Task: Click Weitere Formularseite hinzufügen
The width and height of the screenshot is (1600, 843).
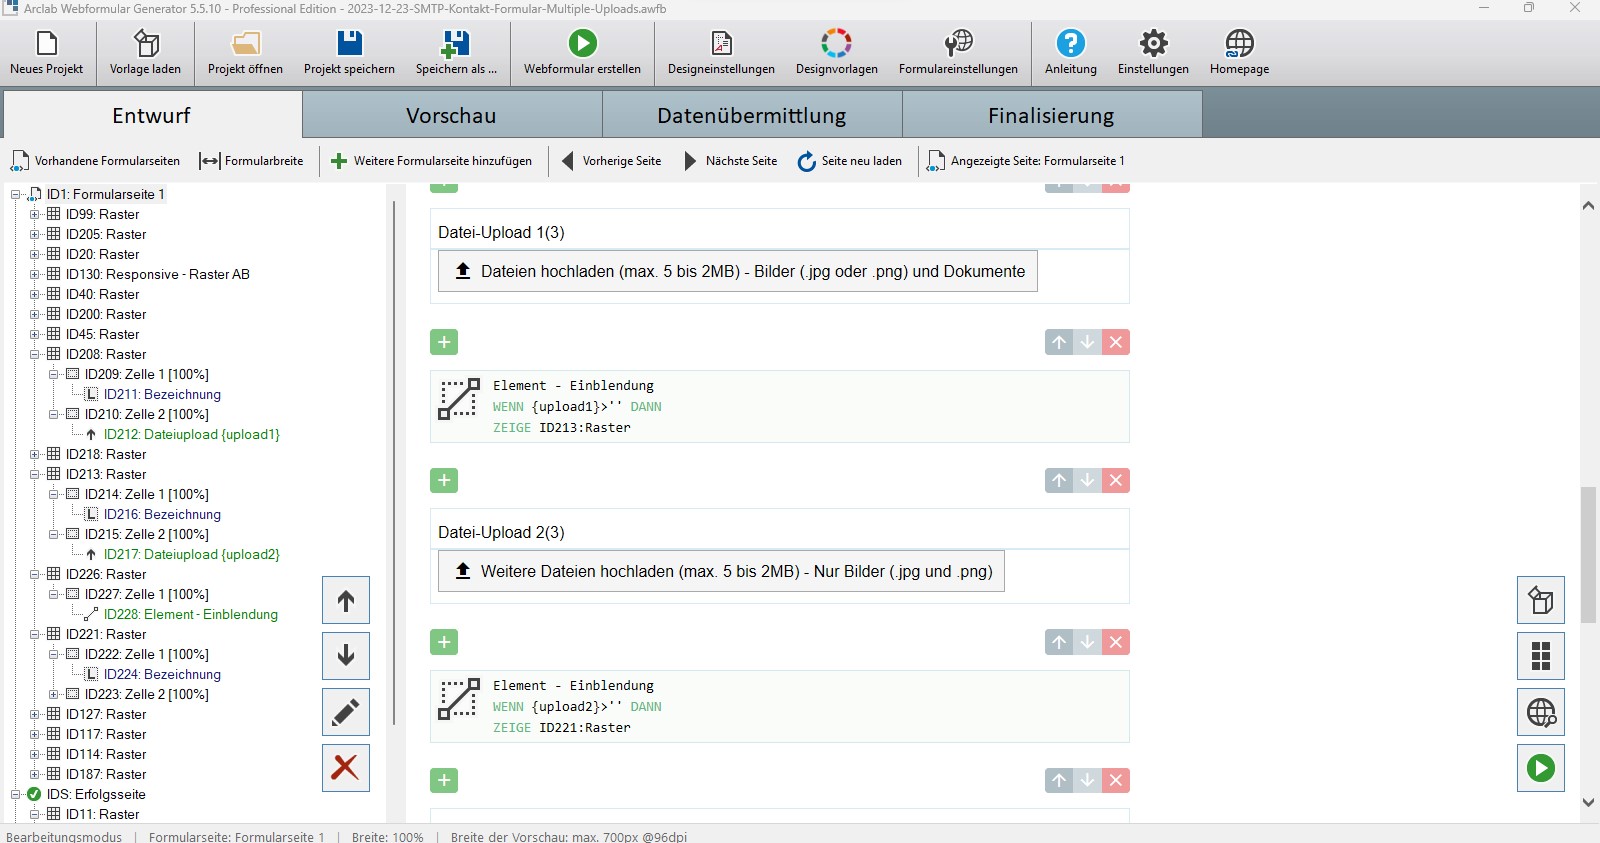Action: [x=432, y=161]
